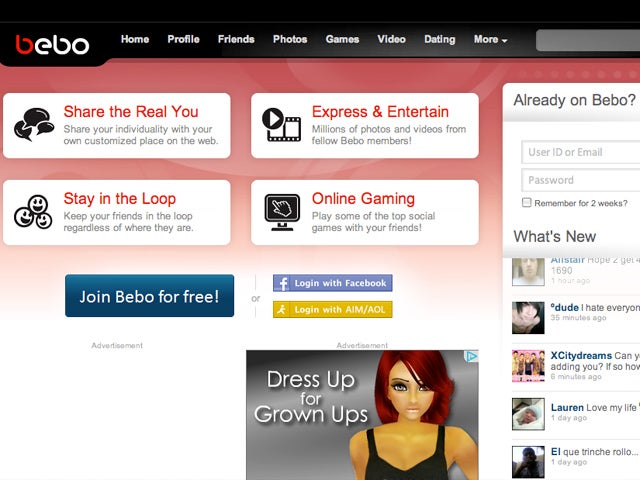Open the Games section

342,39
